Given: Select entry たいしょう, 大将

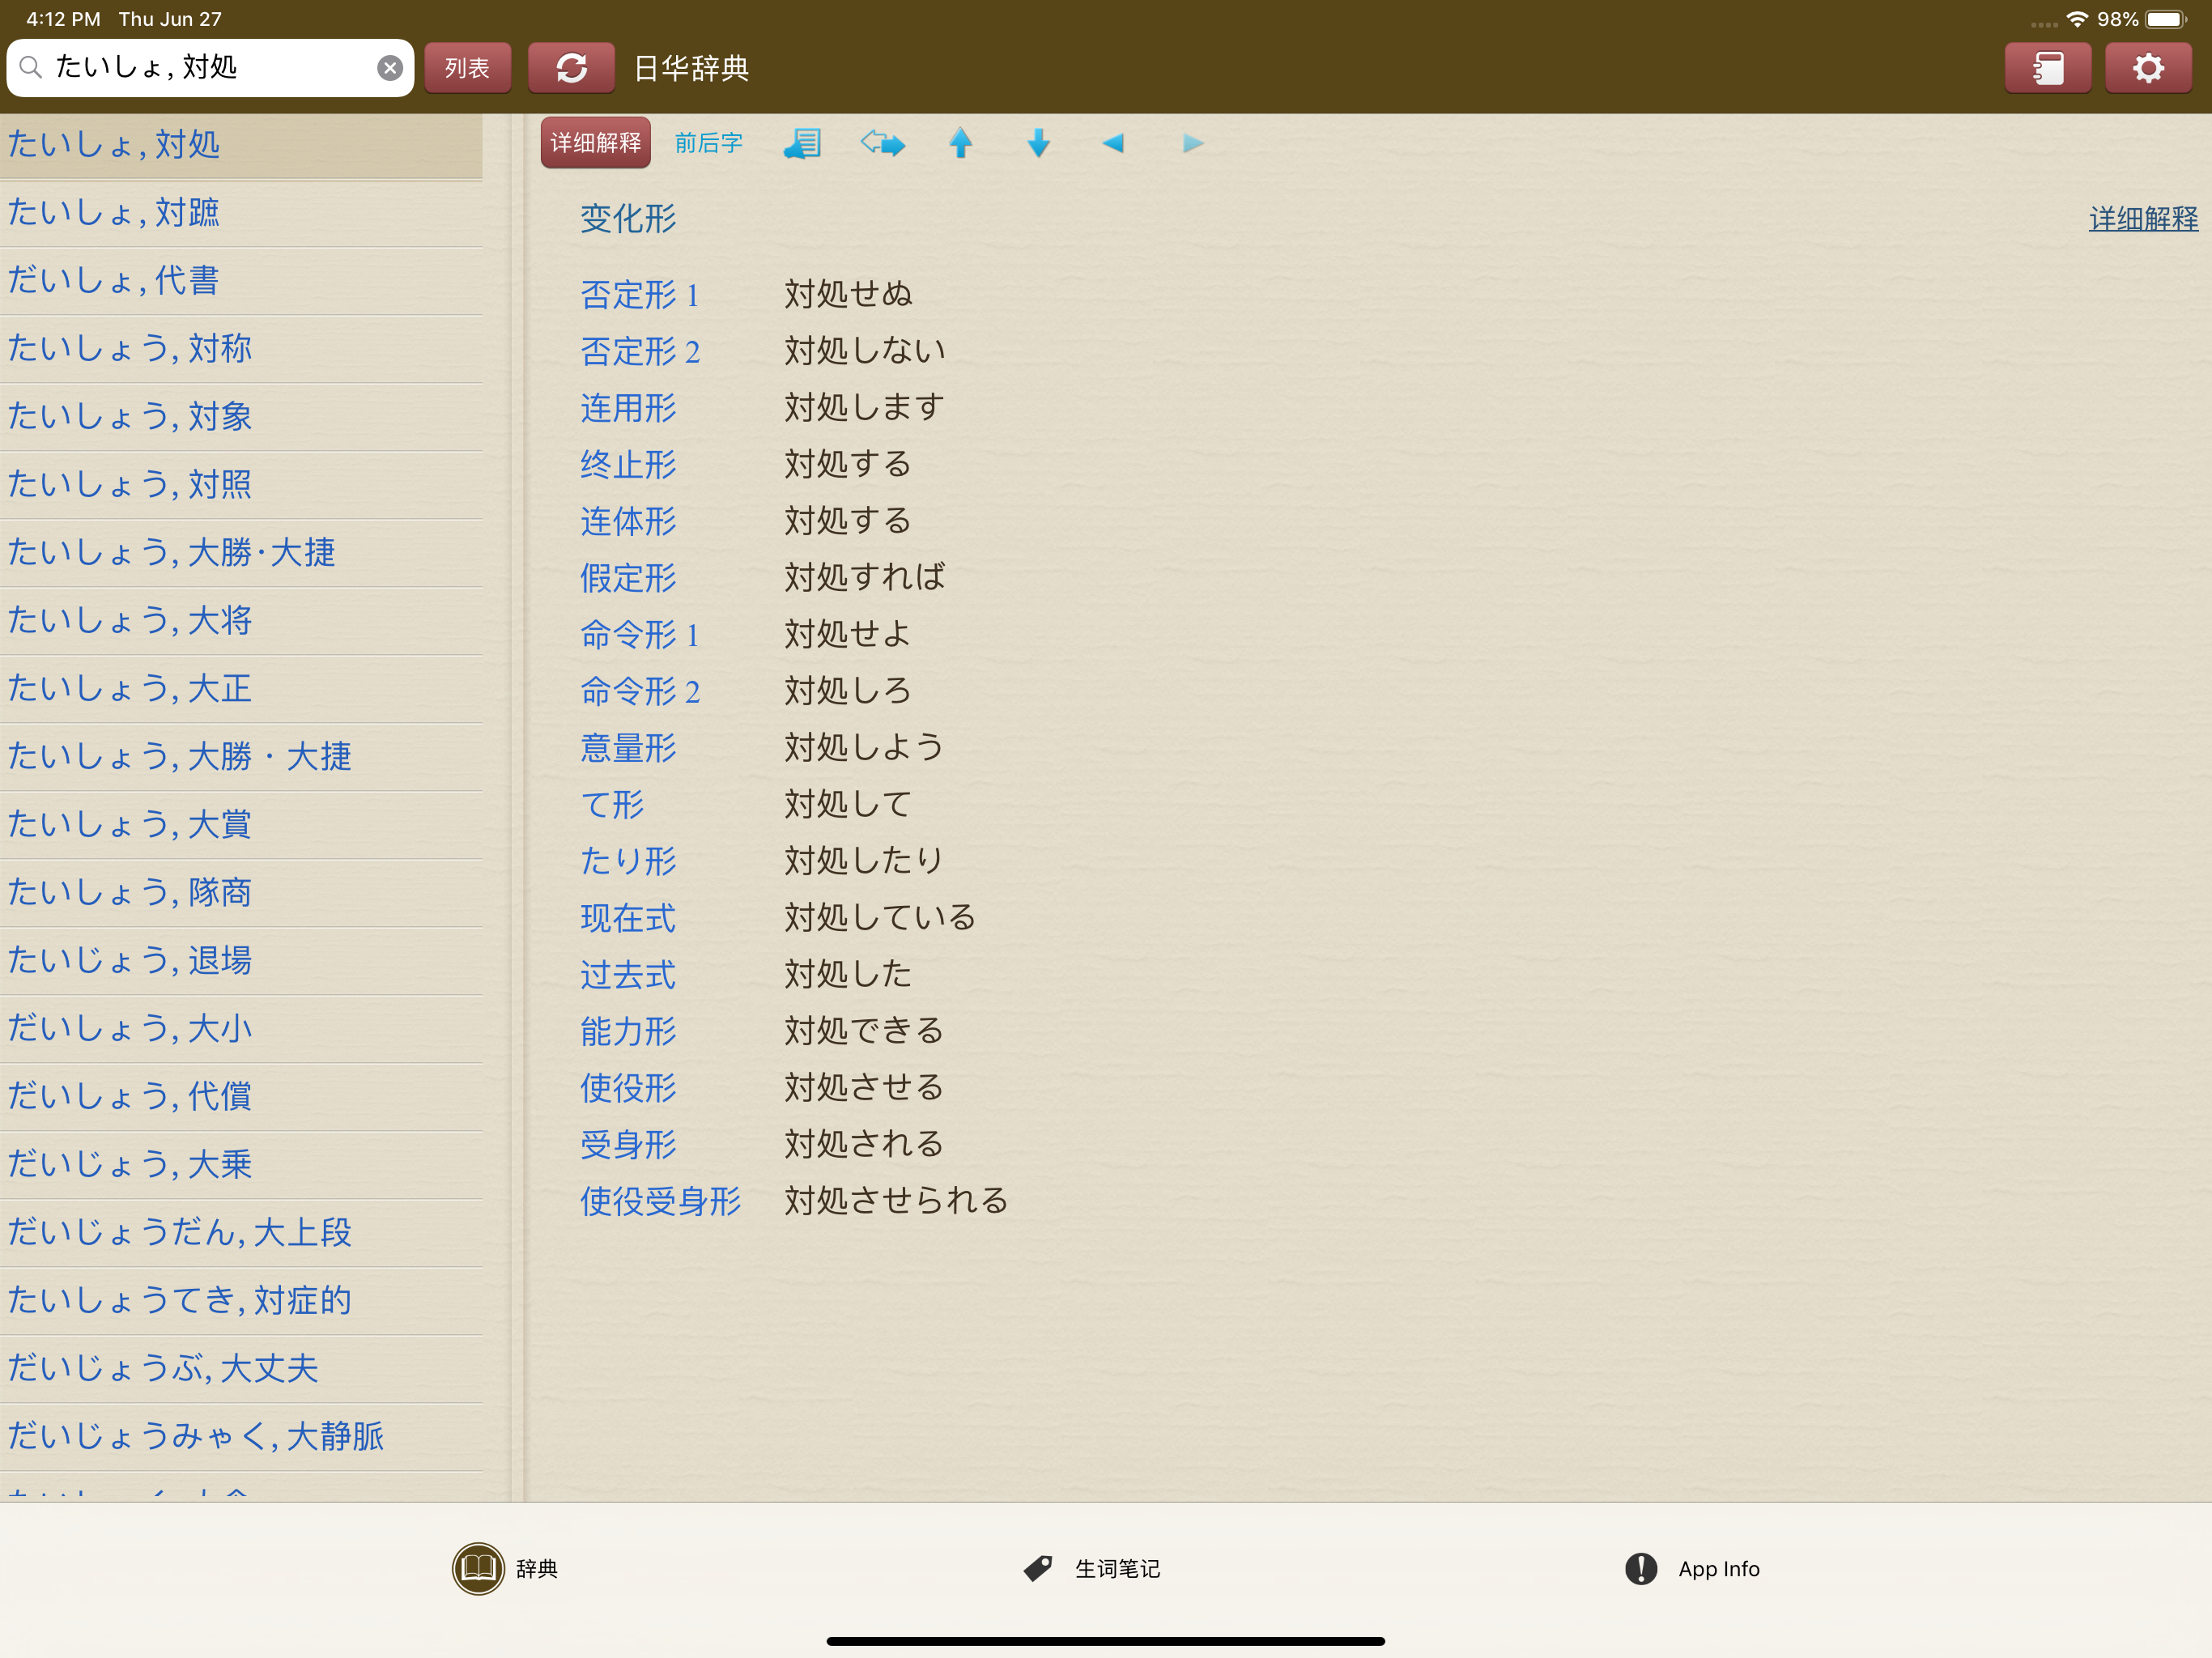Looking at the screenshot, I should coord(241,621).
